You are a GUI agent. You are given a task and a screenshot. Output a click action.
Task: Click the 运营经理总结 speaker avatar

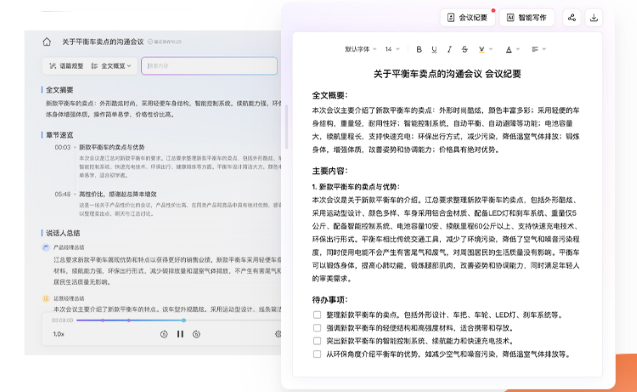click(46, 299)
